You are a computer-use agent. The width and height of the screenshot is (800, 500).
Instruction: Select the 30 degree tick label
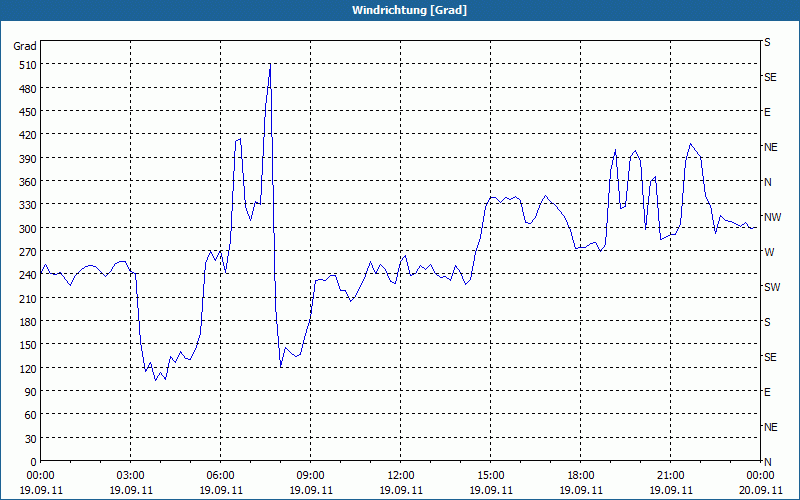31,439
